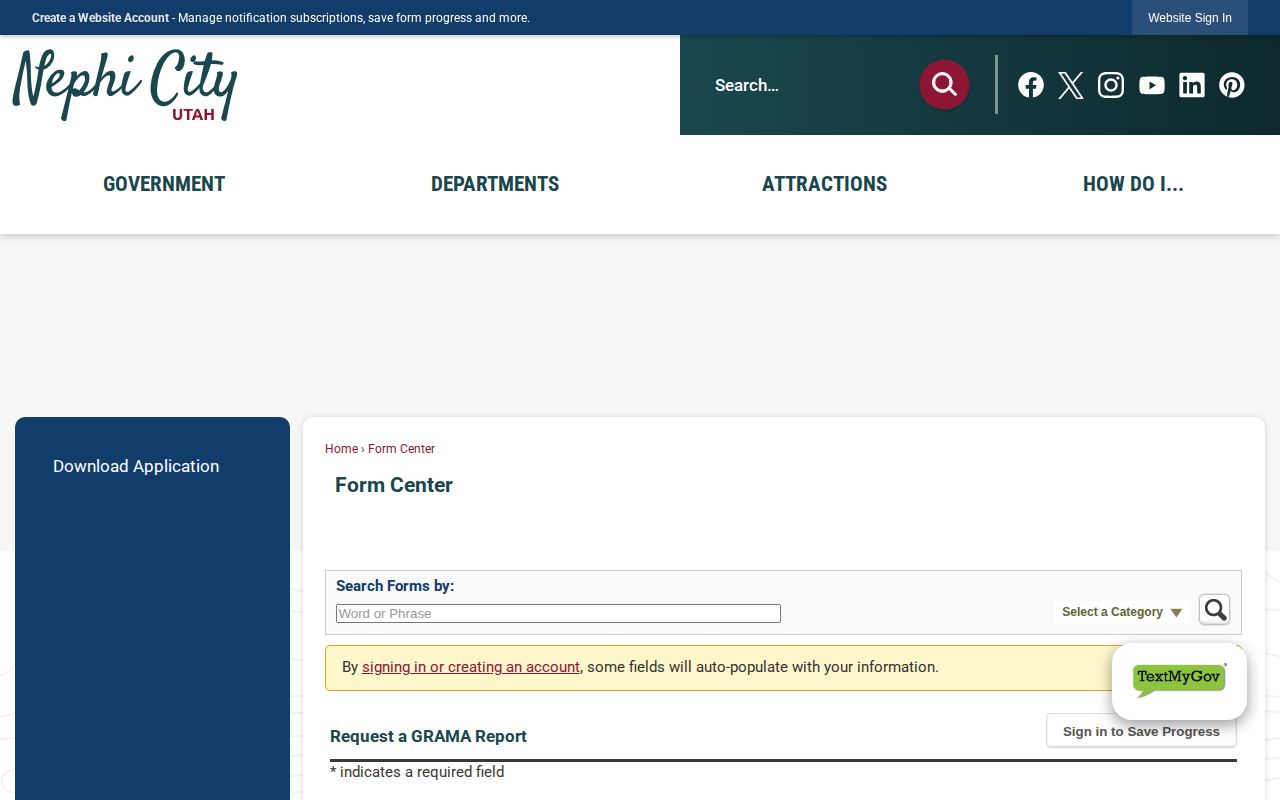
Task: Click the Form Center breadcrumb link
Action: click(401, 449)
